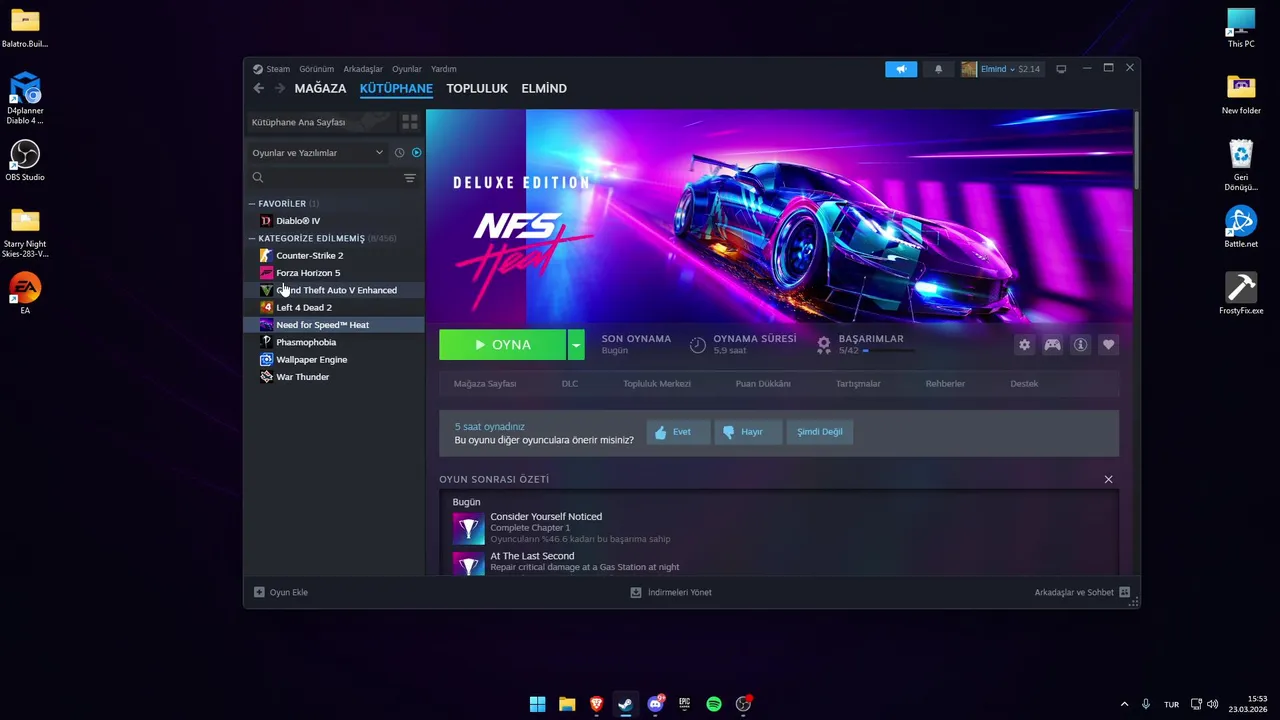Switch to the MAĞAZA tab
The width and height of the screenshot is (1280, 720).
coord(320,88)
